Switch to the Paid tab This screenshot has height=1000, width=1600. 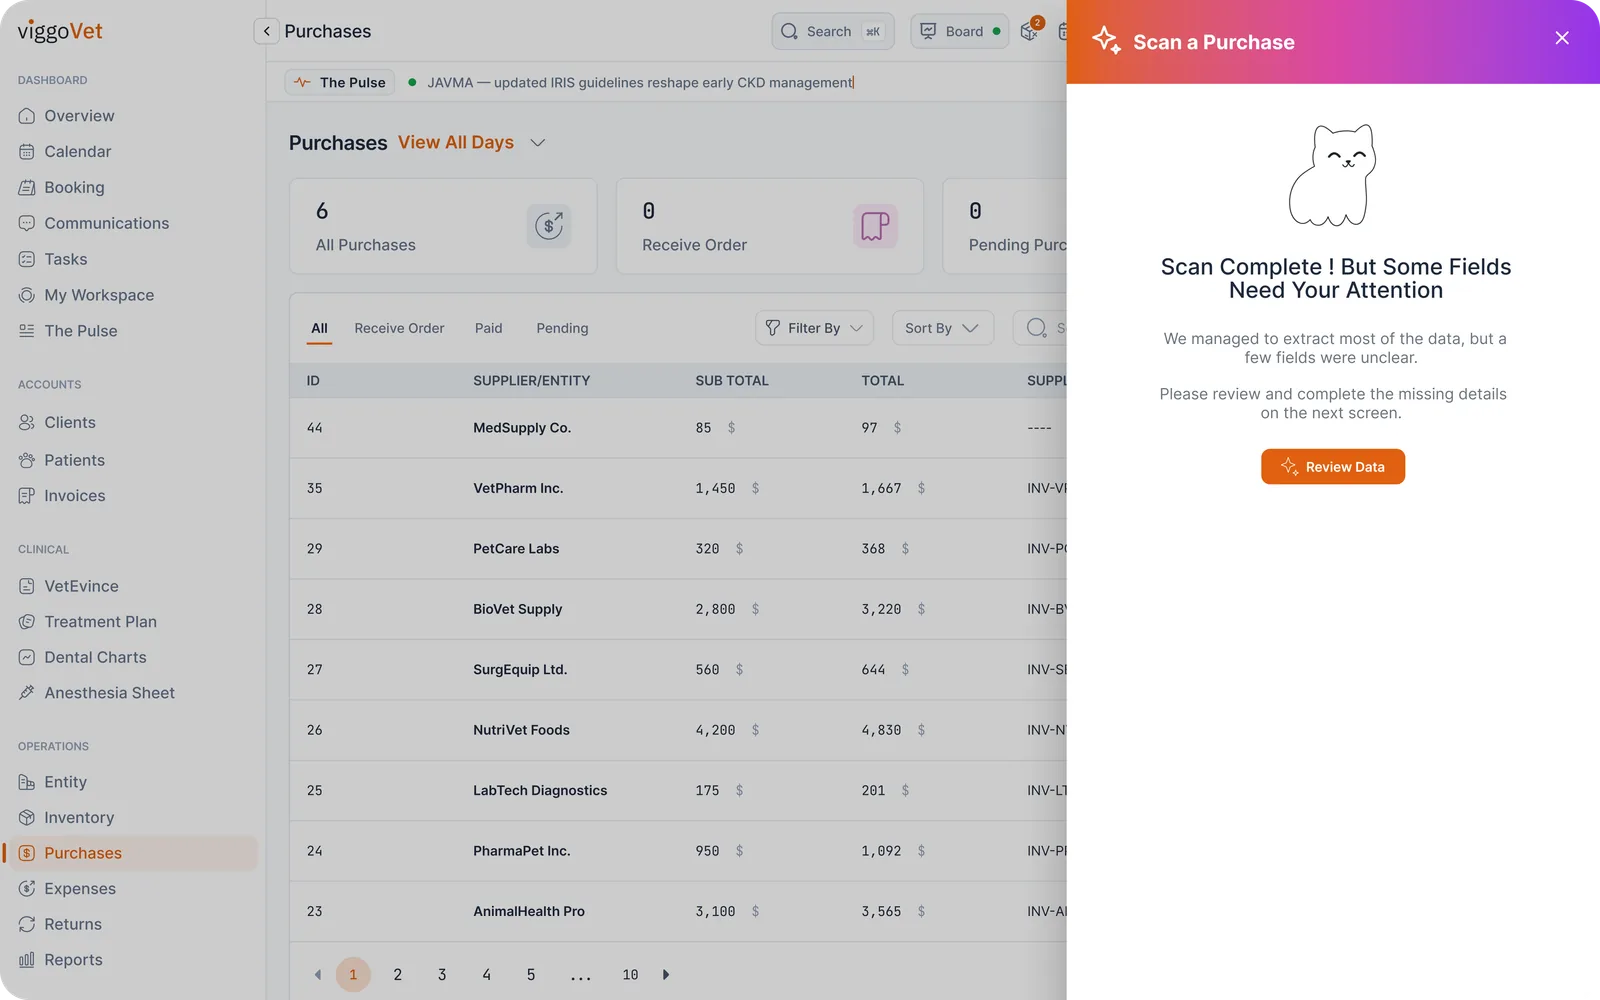488,329
